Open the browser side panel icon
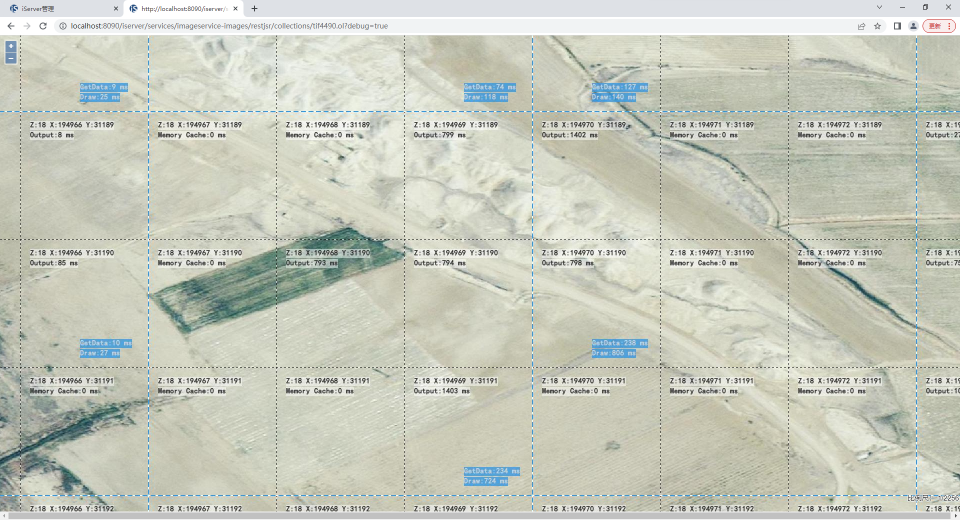This screenshot has width=960, height=520. 897,25
